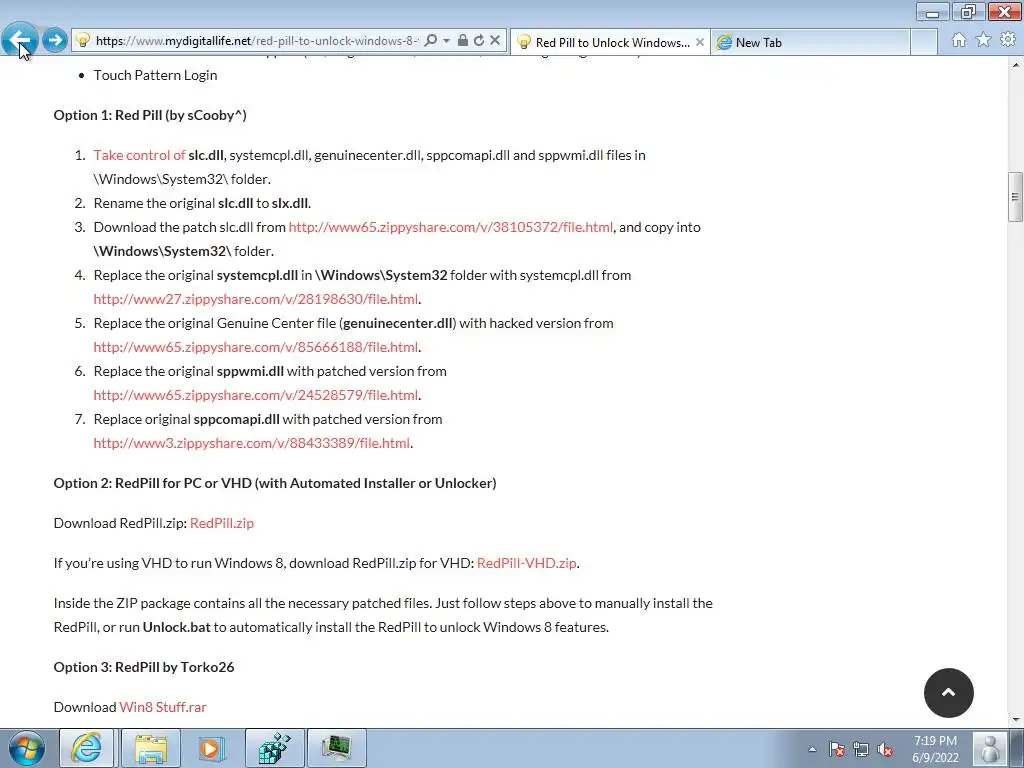
Task: Click the bold Unlock.bat text
Action: [x=176, y=628]
